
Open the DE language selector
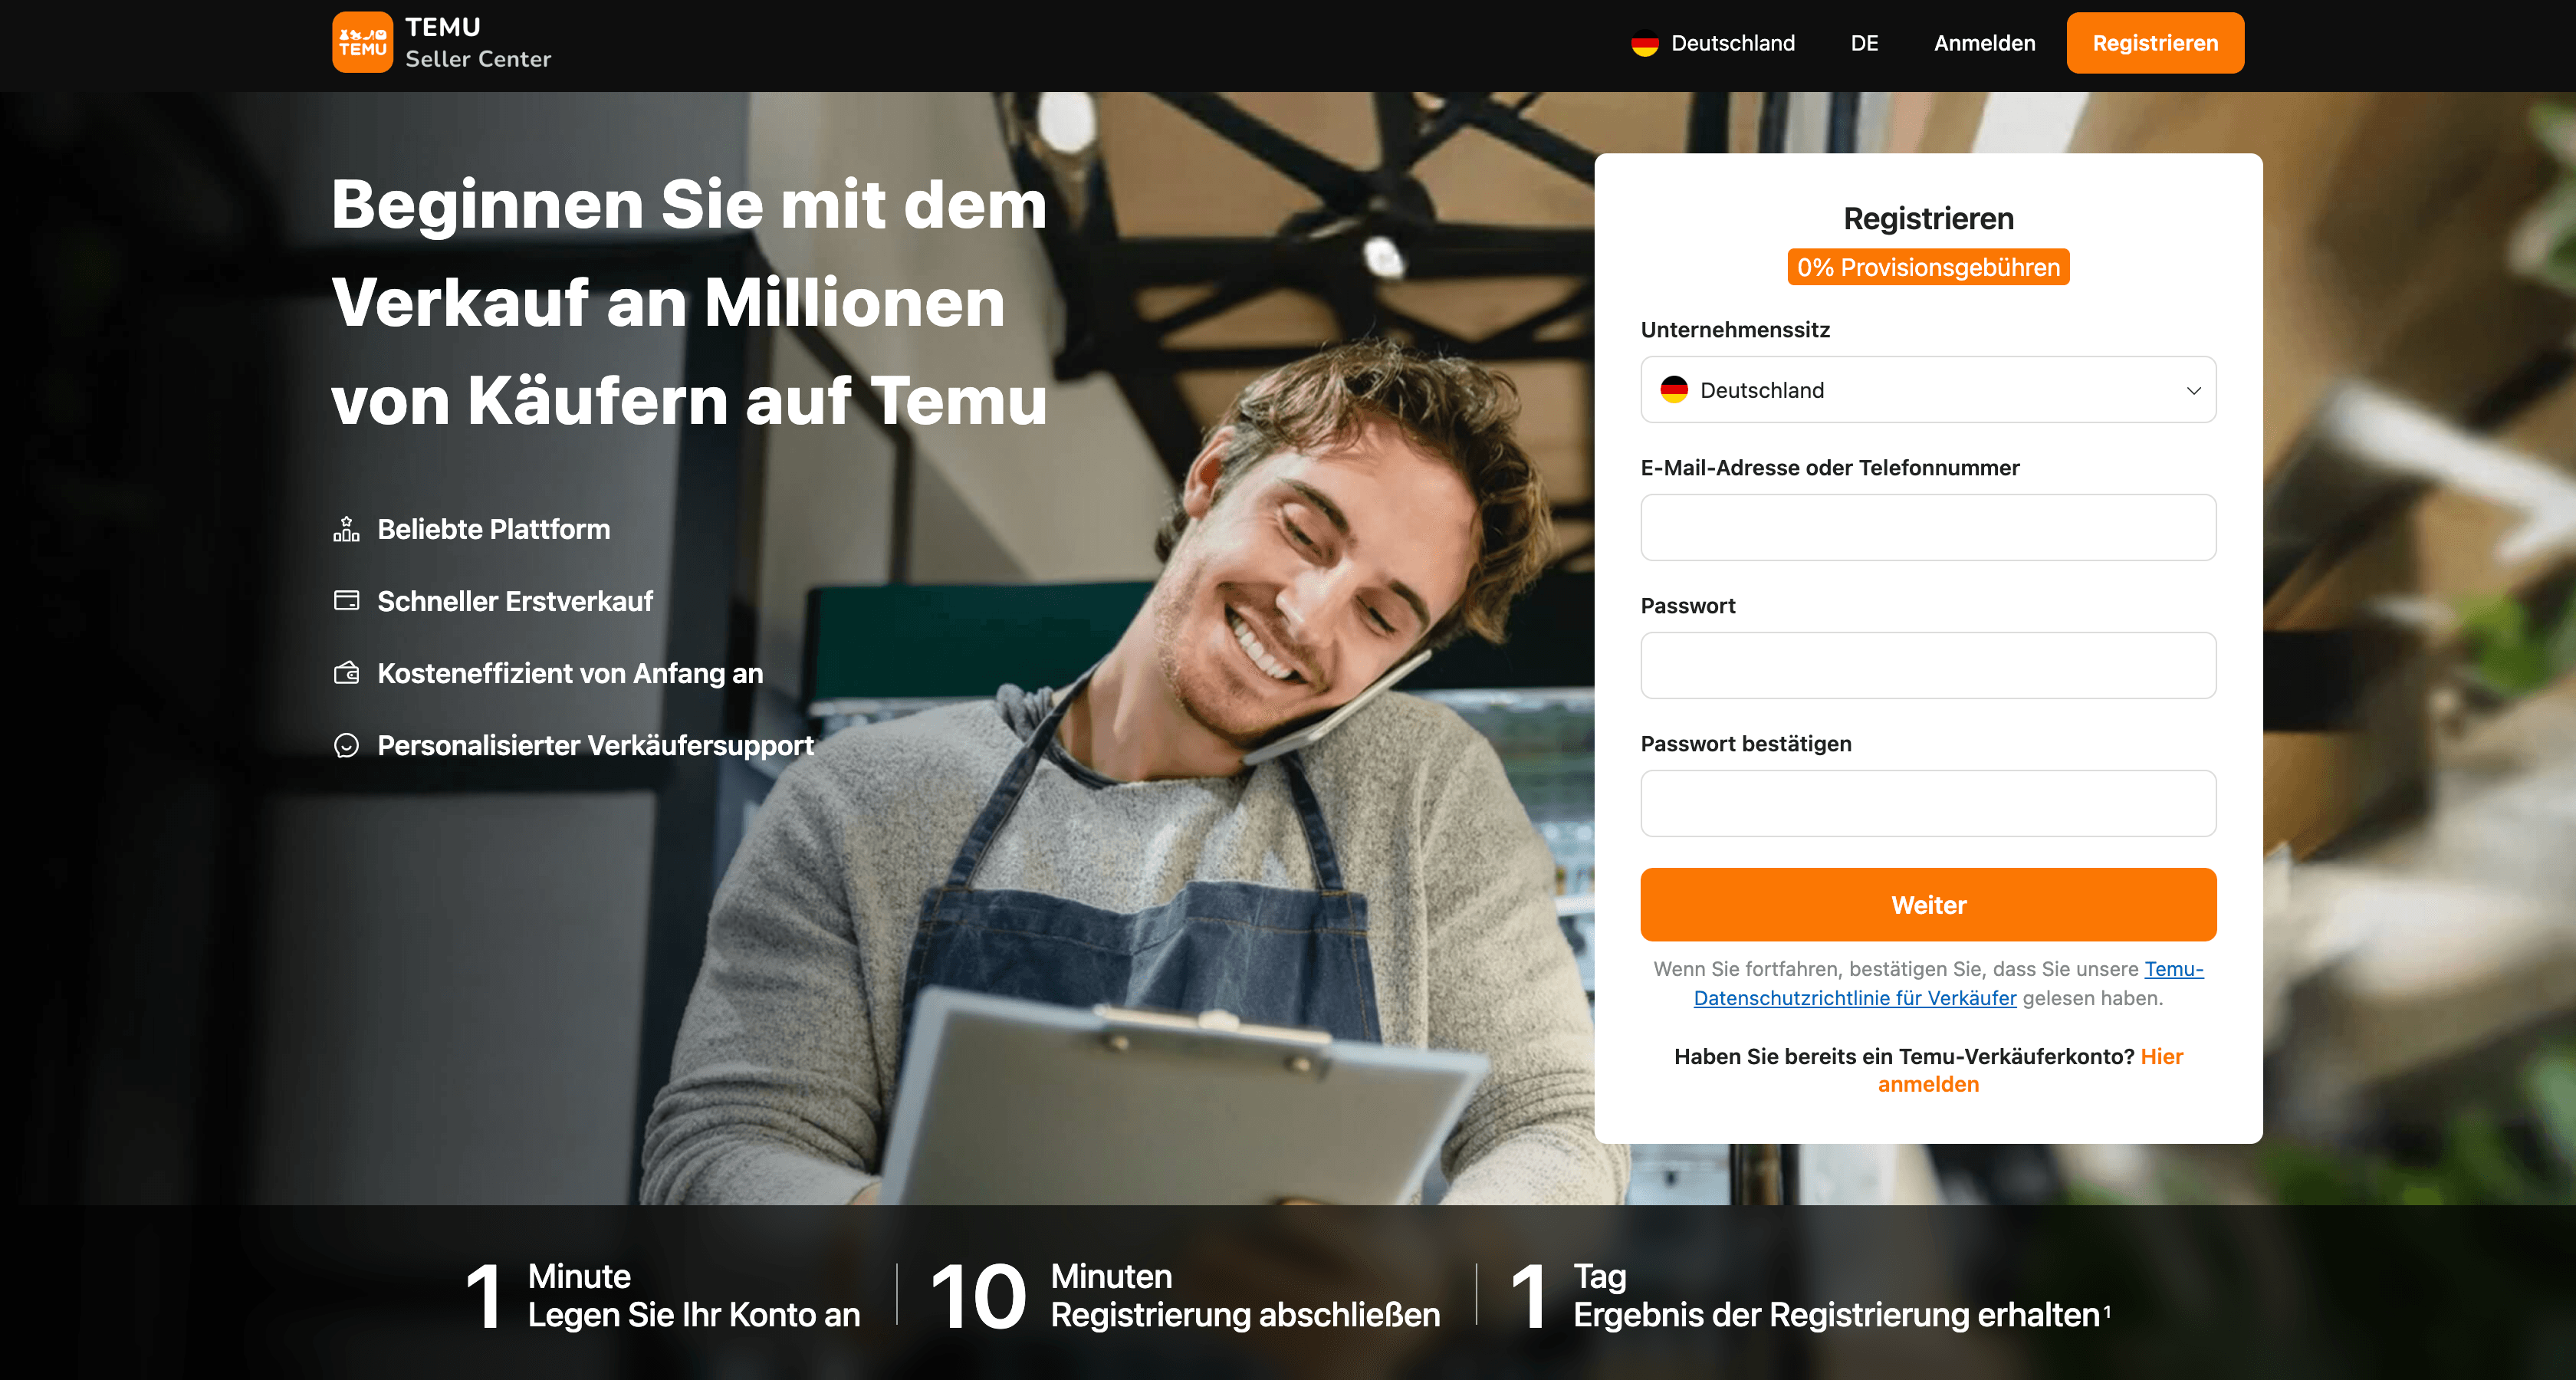1864,43
